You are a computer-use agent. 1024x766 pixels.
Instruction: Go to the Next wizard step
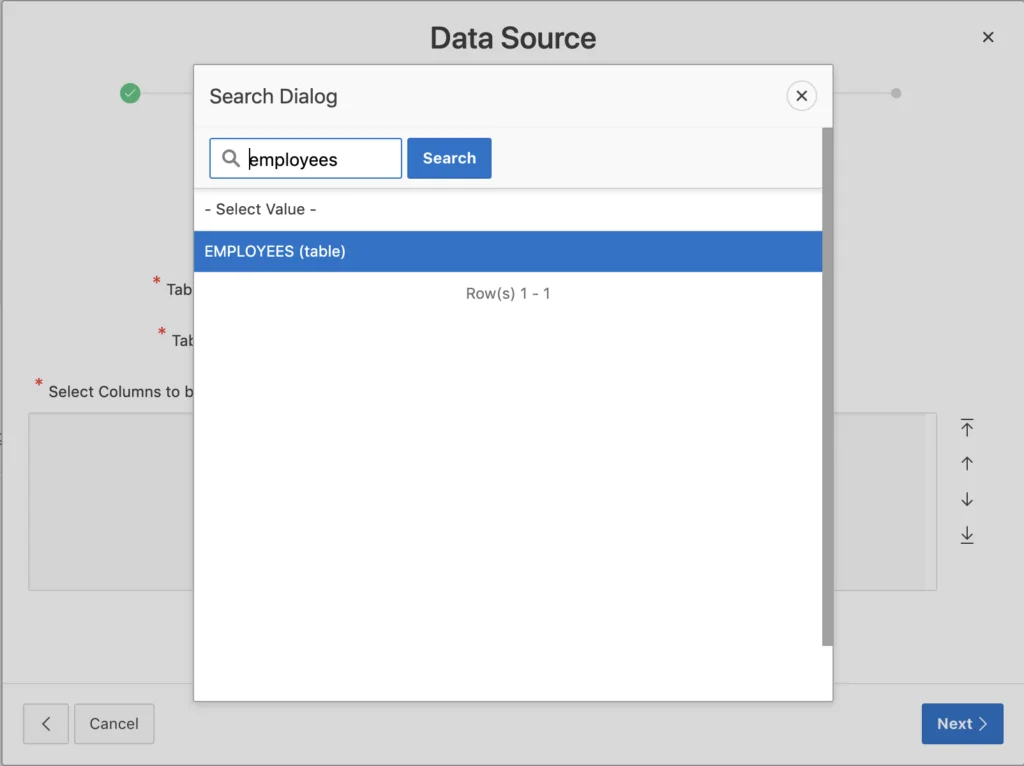[x=962, y=724]
